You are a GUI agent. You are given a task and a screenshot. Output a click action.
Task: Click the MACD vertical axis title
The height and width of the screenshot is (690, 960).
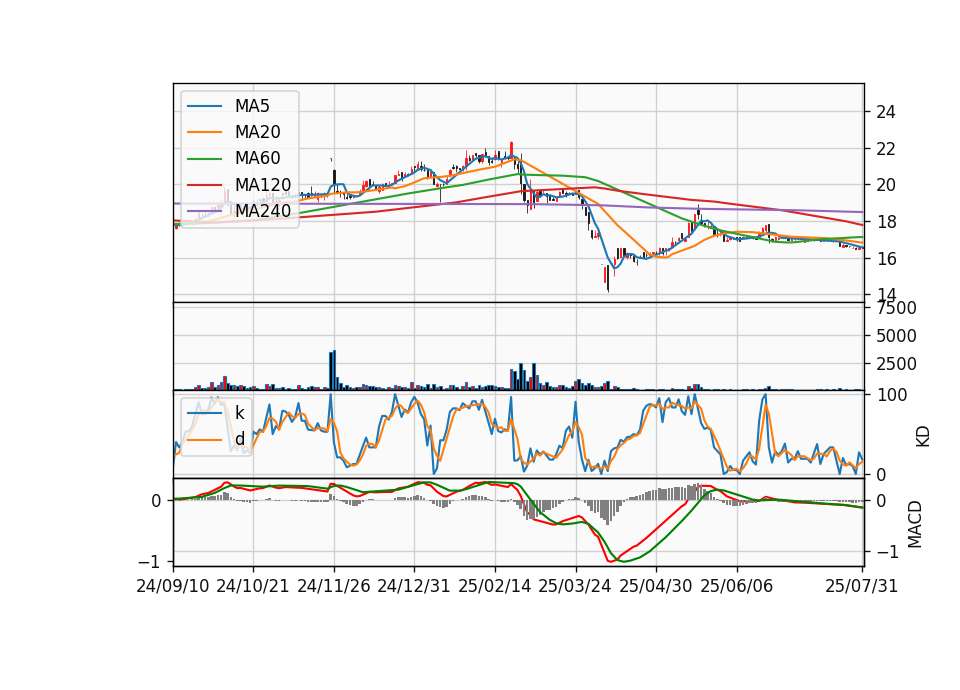915,524
